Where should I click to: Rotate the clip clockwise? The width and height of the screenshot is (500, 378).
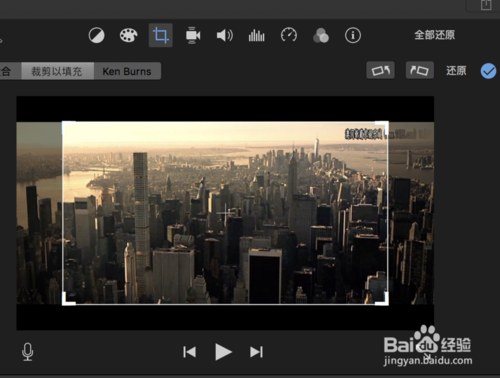click(x=420, y=70)
